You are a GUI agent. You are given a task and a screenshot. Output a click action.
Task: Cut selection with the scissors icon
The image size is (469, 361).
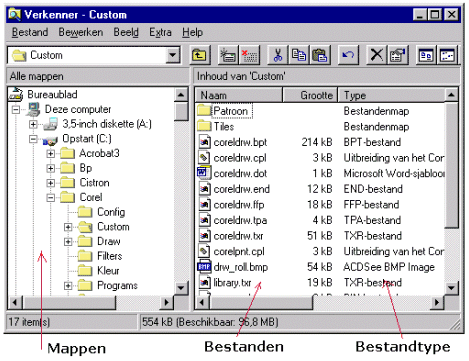point(278,55)
